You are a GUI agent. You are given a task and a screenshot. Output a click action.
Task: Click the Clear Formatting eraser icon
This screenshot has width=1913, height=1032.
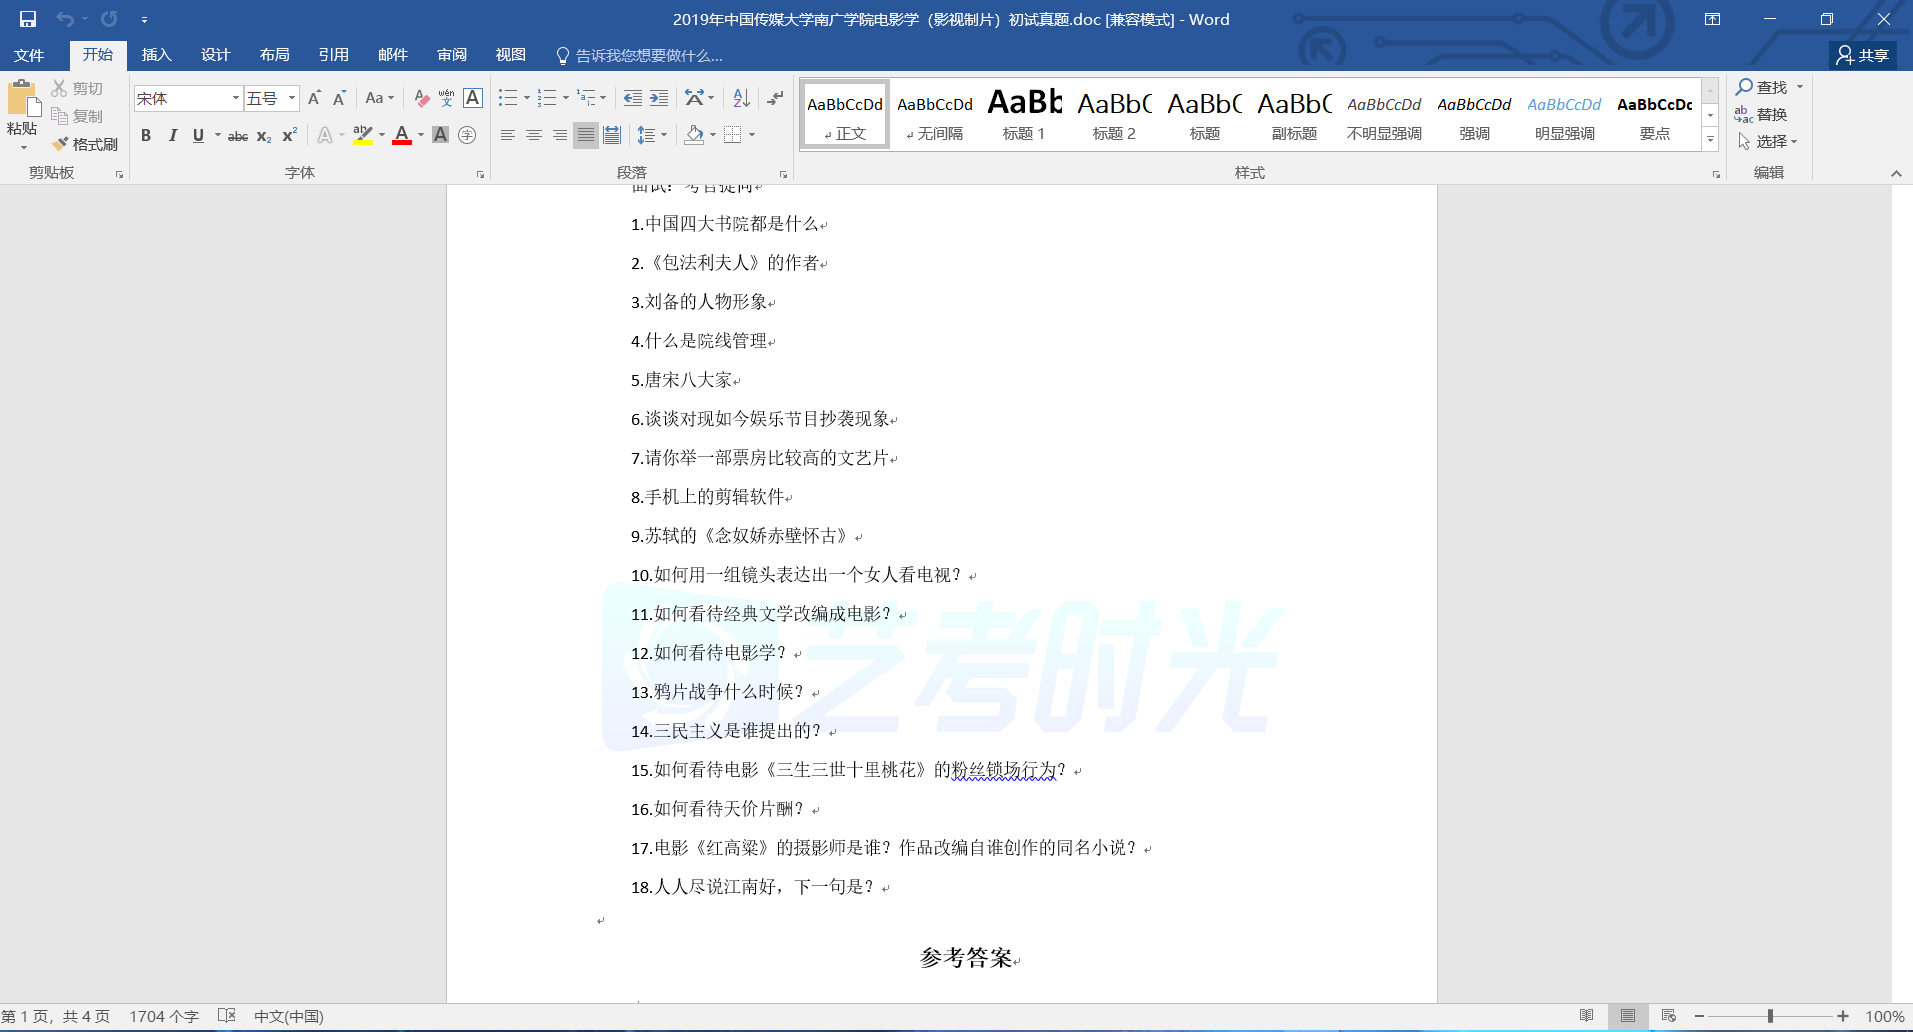(421, 98)
